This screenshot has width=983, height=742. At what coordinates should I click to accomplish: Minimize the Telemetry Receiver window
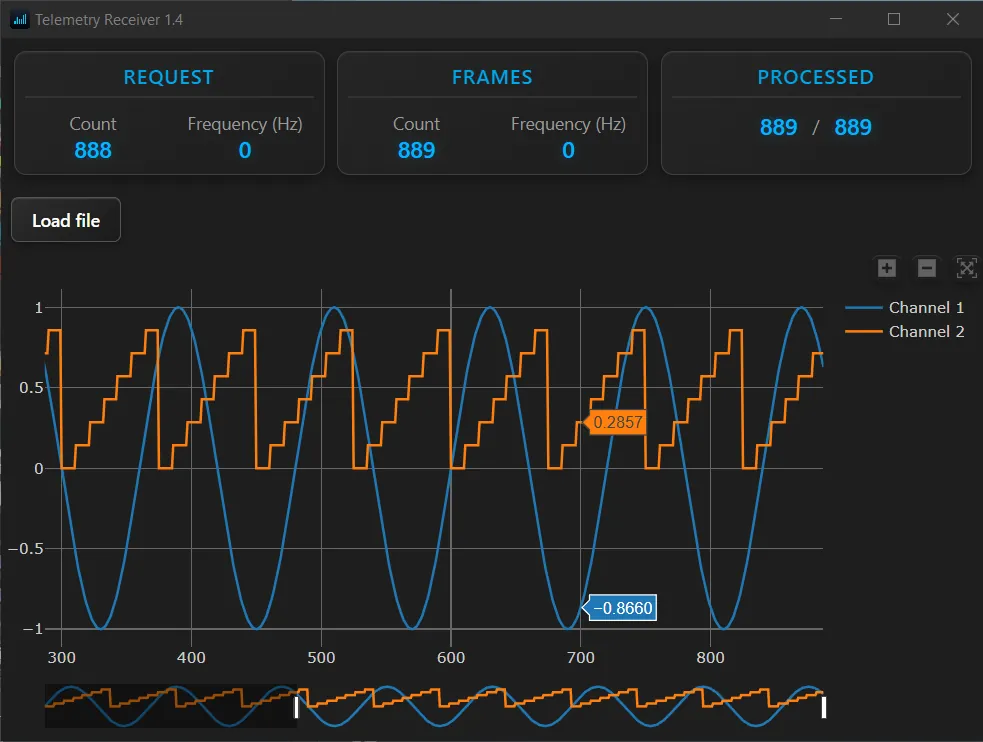point(836,20)
